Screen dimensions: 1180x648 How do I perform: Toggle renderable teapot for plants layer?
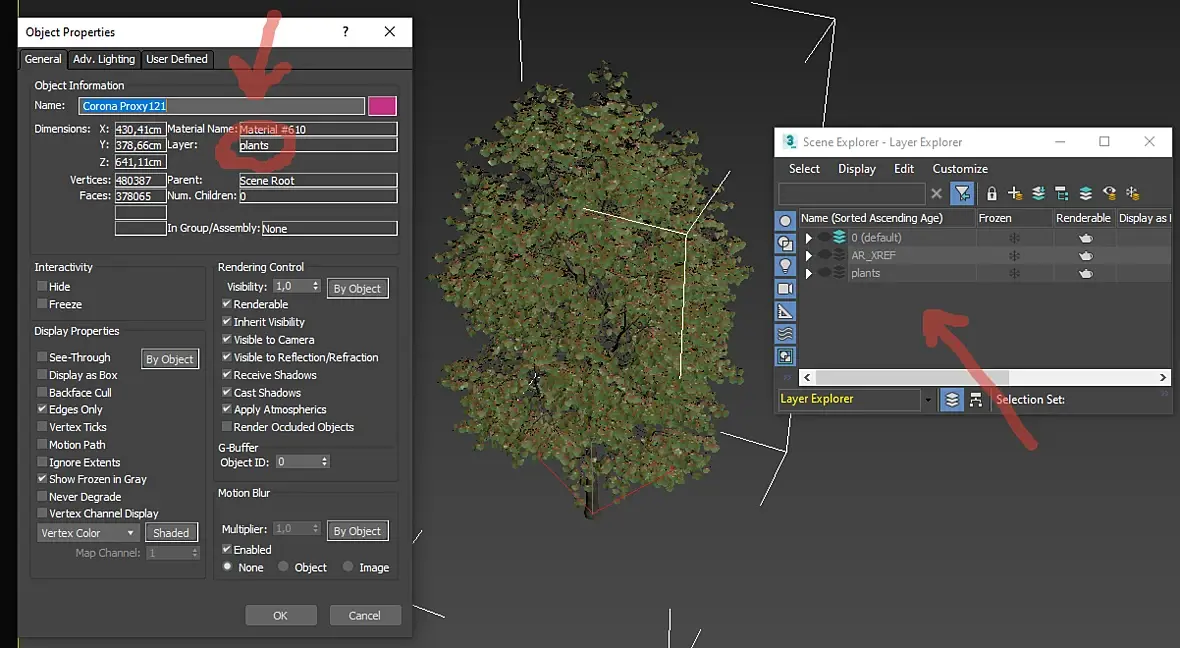point(1085,274)
